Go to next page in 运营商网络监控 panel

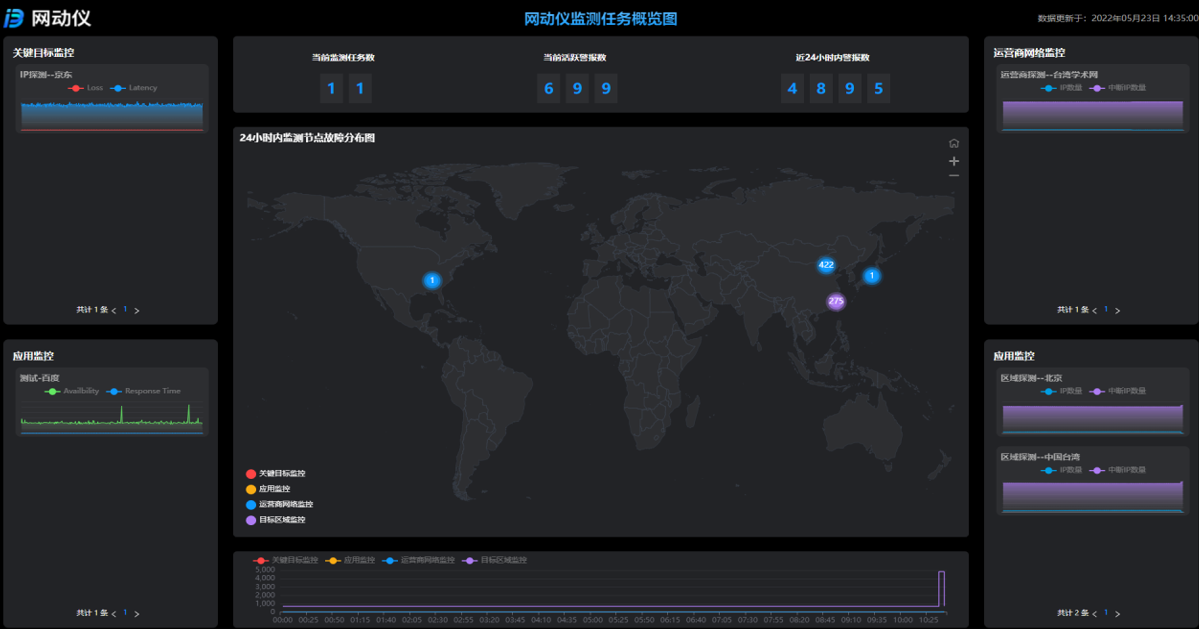coord(1118,311)
